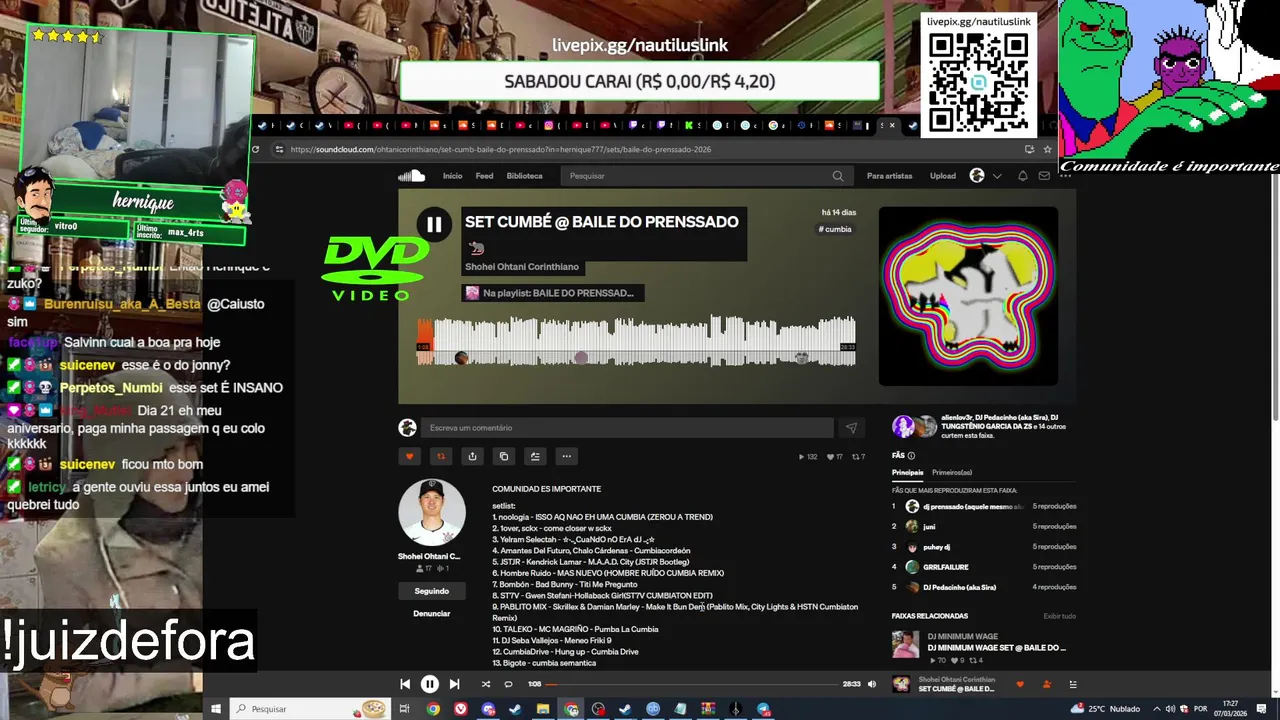Open the Na playlist: BAILE DO PRENSSADO link
1280x720 pixels.
click(552, 293)
